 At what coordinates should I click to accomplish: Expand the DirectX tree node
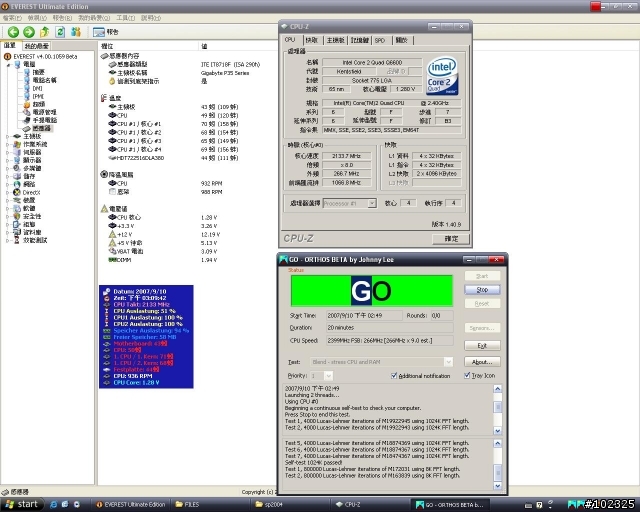pyautogui.click(x=7, y=192)
